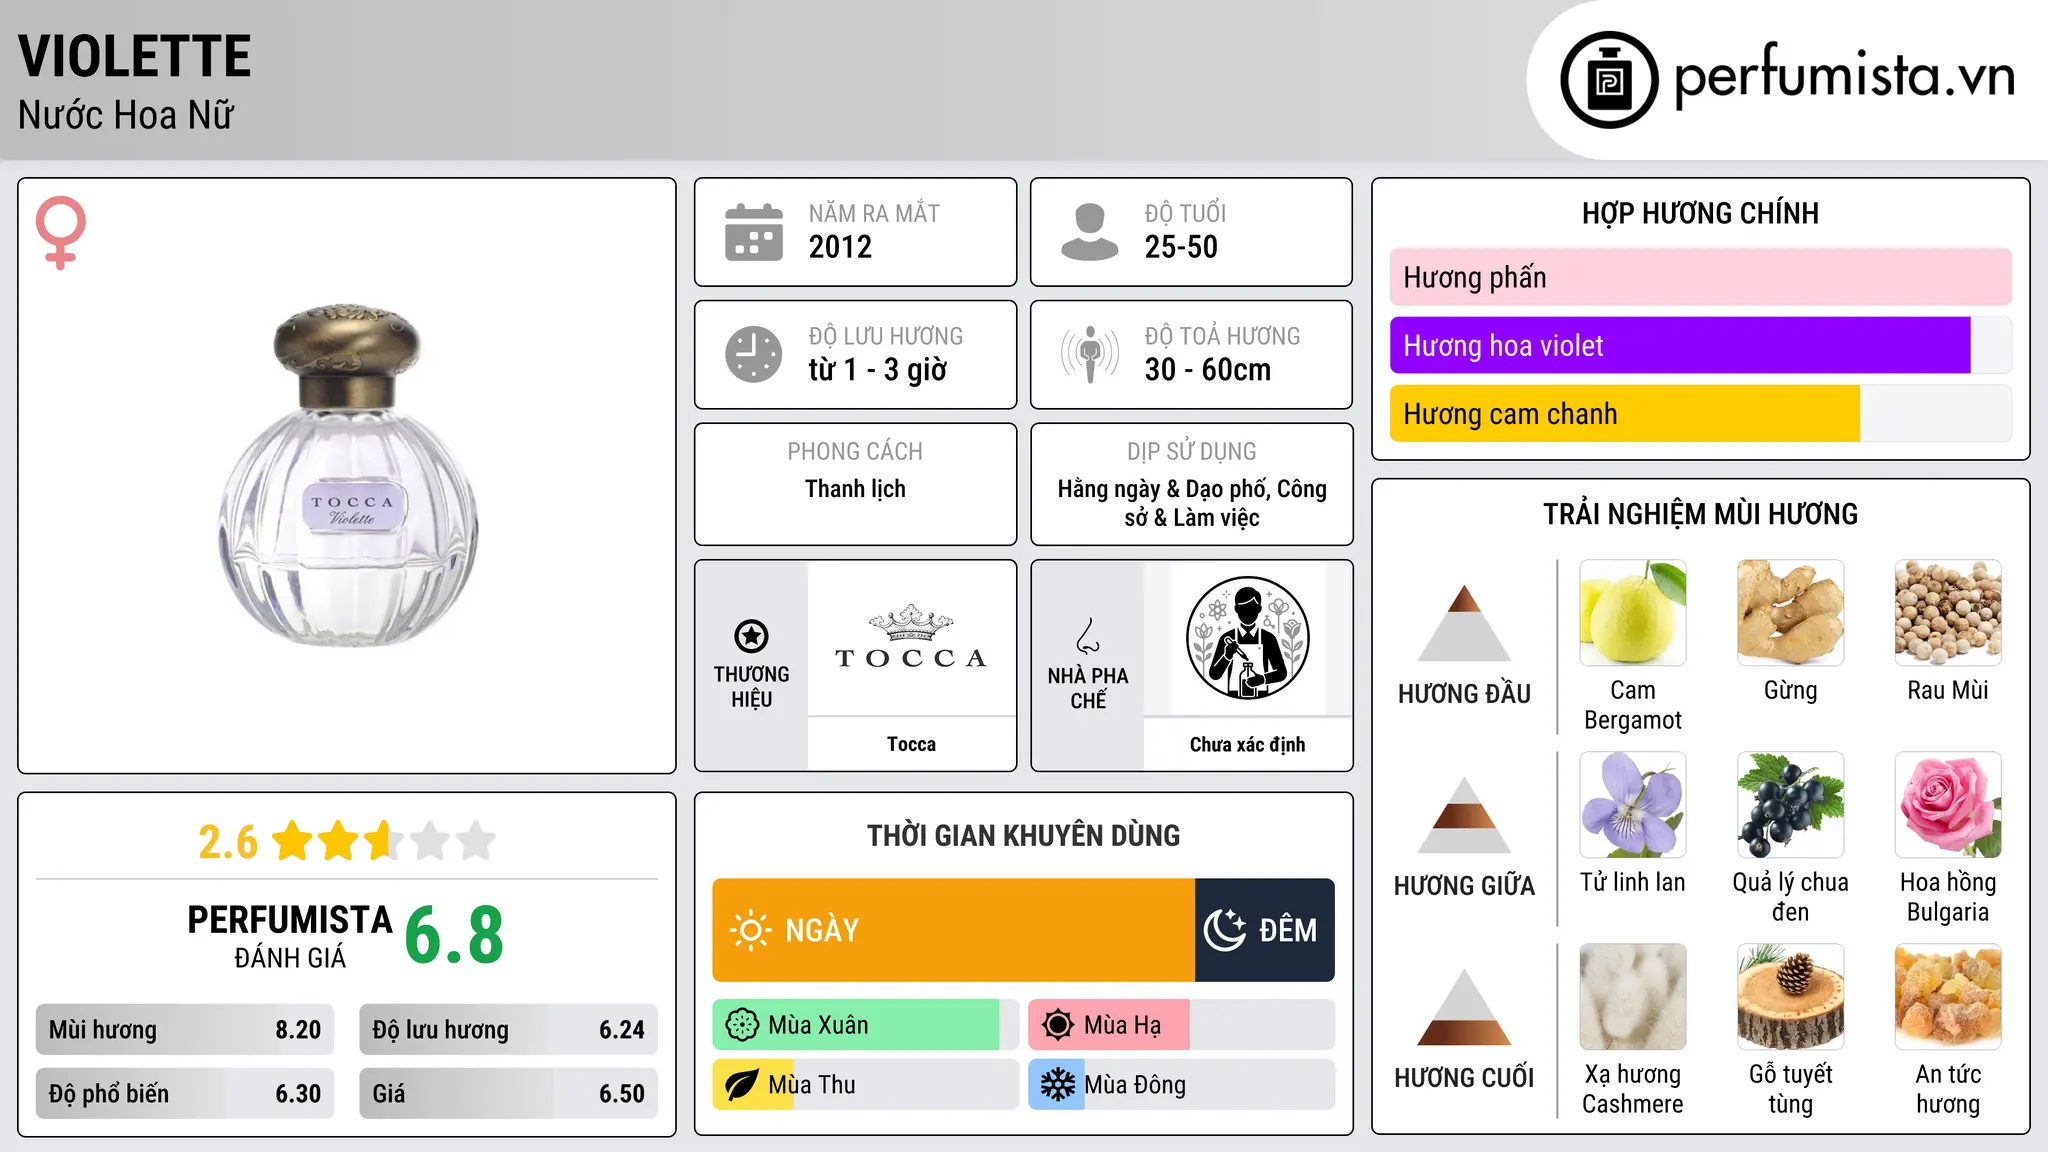The height and width of the screenshot is (1152, 2048).
Task: Click the VIOLETTE perfume title
Action: [x=135, y=56]
